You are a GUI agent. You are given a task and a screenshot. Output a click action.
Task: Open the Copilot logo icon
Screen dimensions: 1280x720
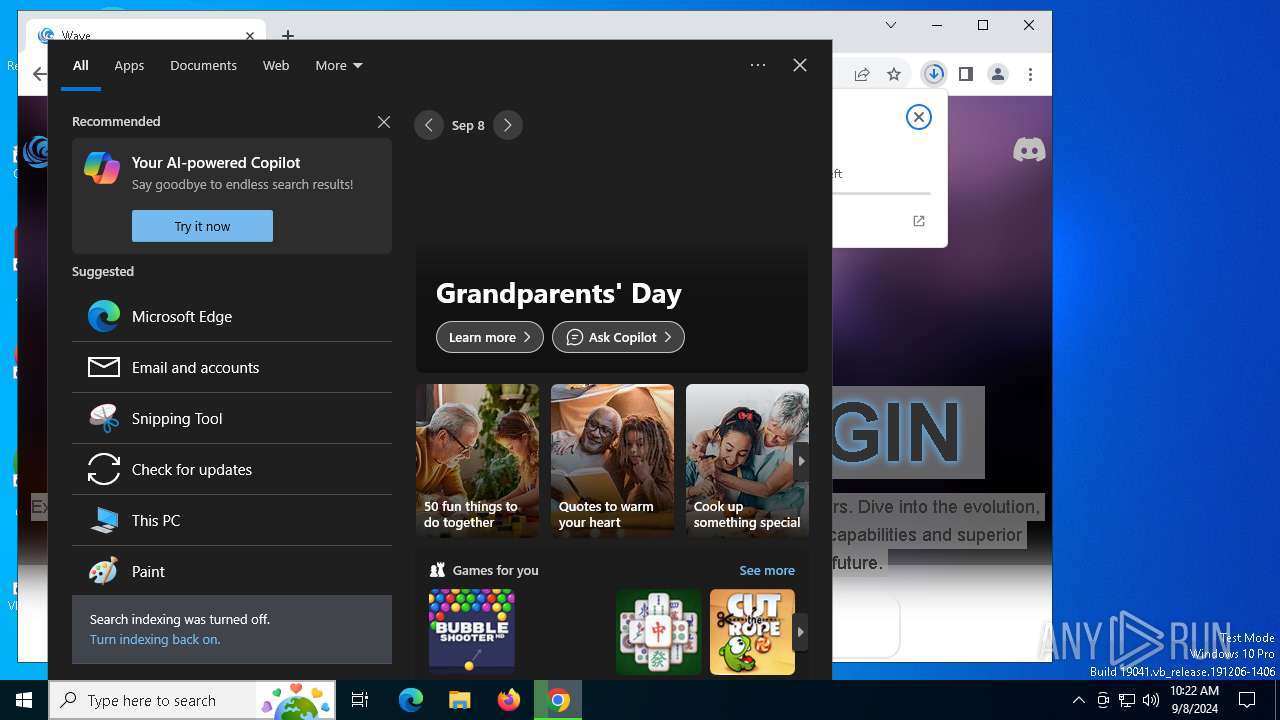[102, 168]
